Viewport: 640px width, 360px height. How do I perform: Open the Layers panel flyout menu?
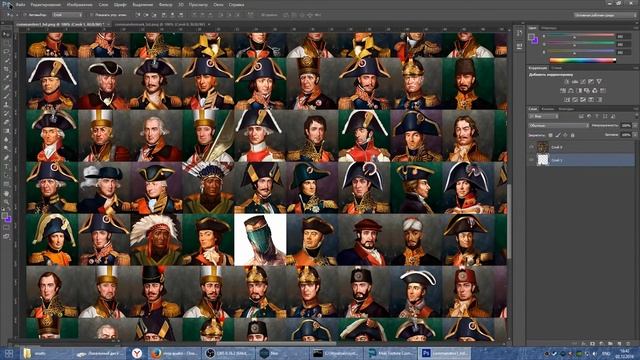click(x=635, y=109)
